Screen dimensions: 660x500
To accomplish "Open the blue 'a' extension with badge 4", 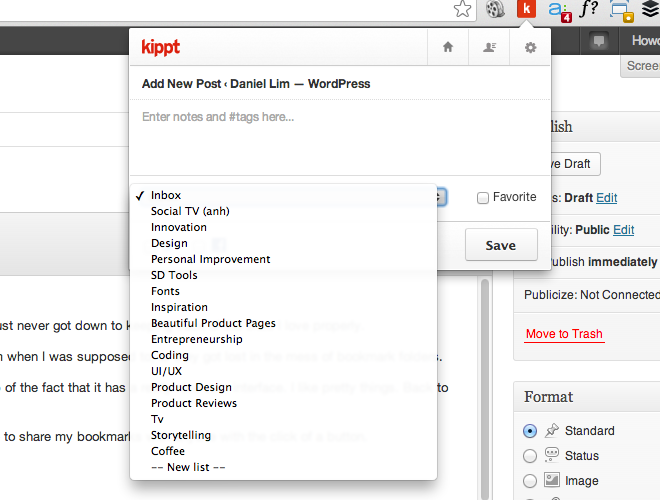I will (559, 11).
